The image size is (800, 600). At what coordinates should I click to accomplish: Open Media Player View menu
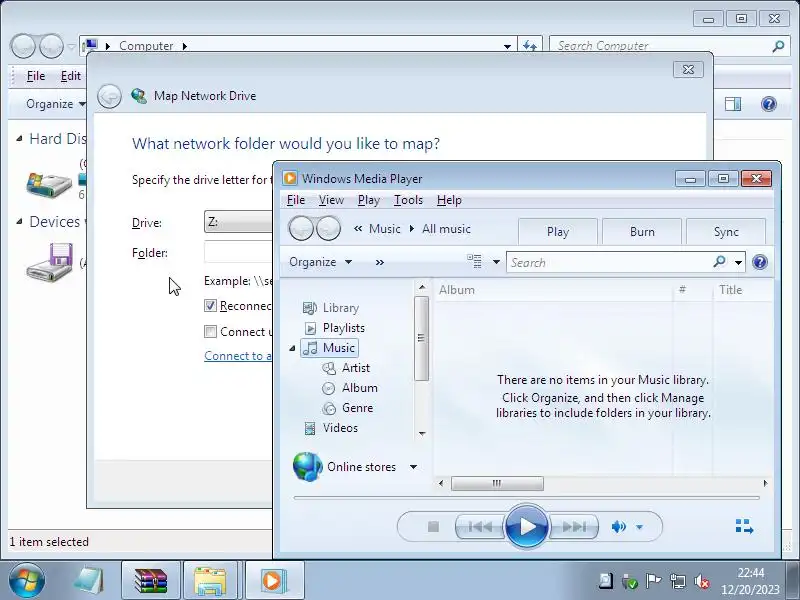pos(331,200)
